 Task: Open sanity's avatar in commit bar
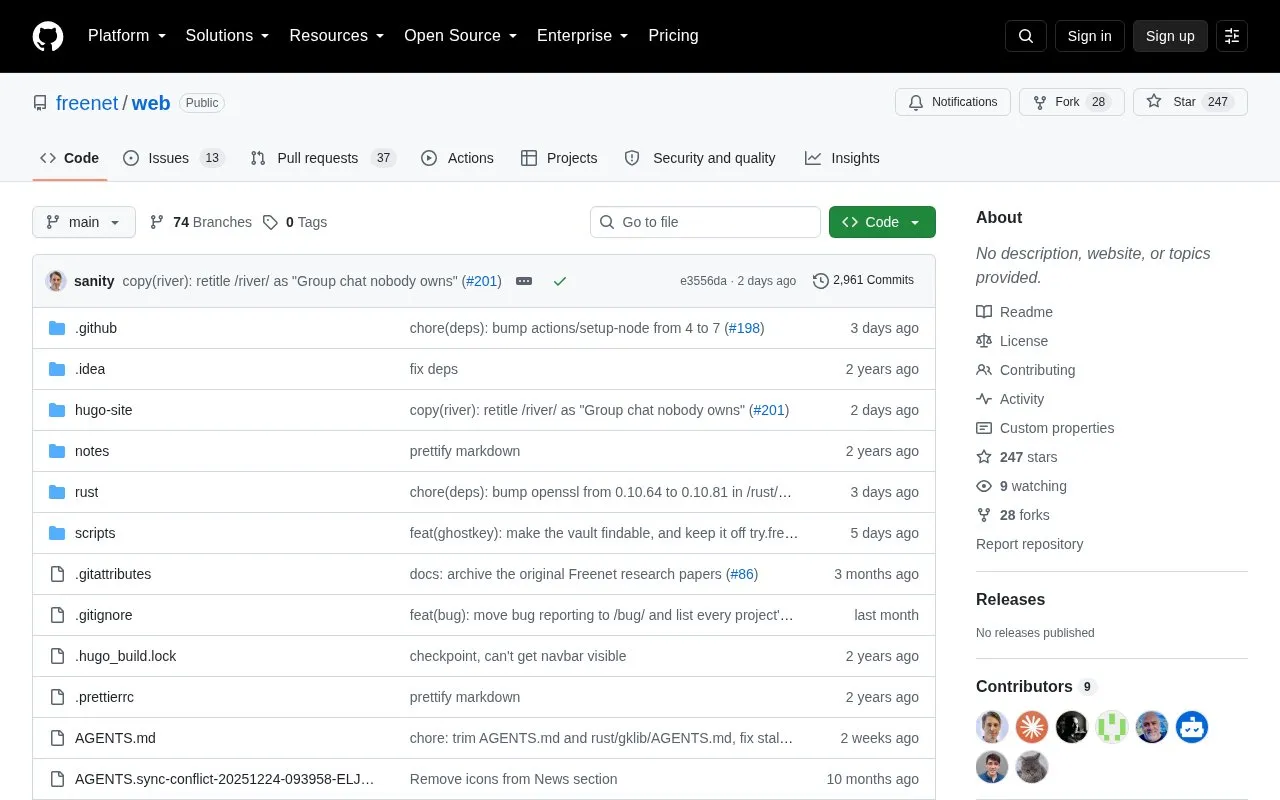click(x=56, y=281)
